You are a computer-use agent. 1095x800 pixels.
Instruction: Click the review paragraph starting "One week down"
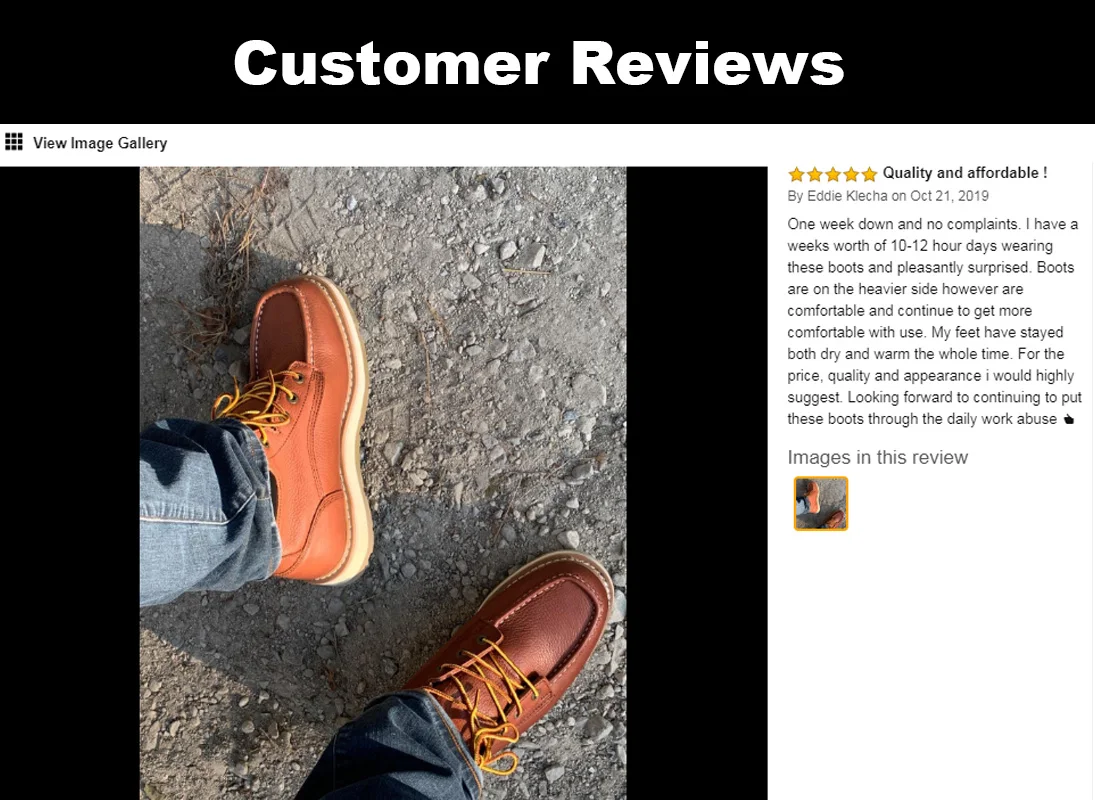pos(934,321)
